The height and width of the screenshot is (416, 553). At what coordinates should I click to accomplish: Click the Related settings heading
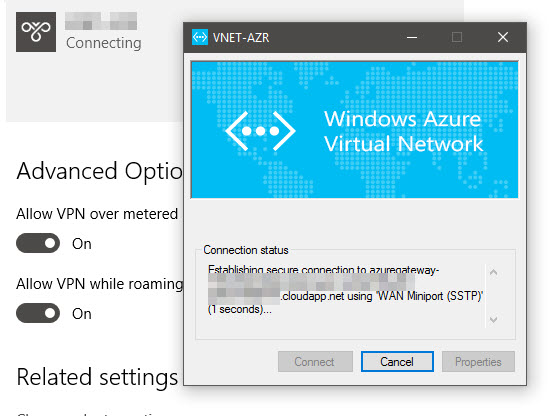(x=97, y=377)
